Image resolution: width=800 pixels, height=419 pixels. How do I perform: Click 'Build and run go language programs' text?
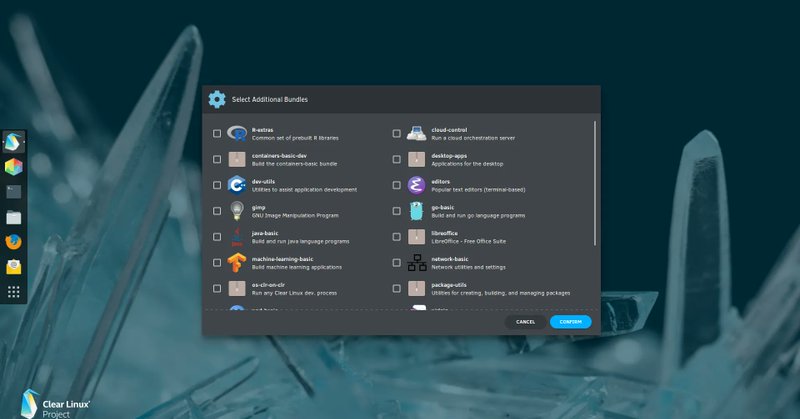478,215
